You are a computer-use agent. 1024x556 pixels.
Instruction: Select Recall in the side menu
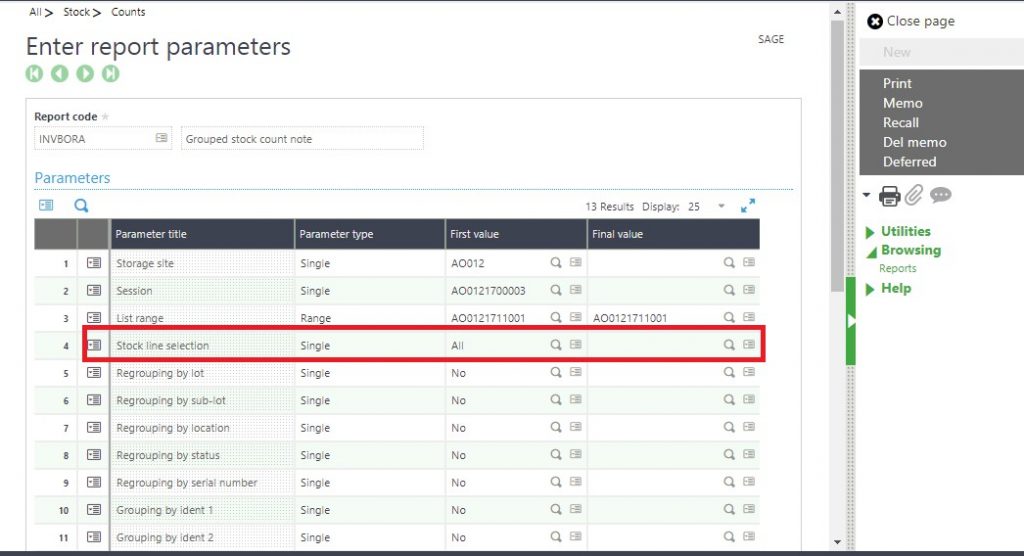click(x=900, y=122)
